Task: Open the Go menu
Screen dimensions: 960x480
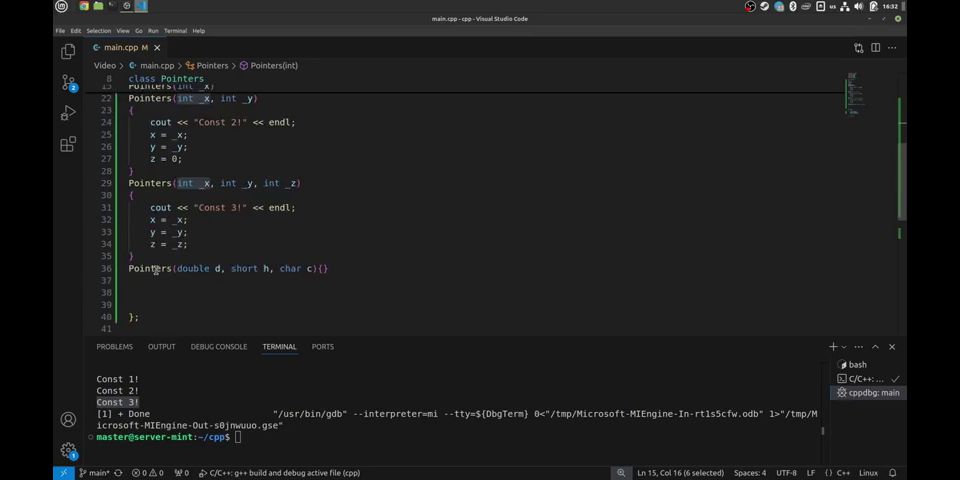Action: point(139,31)
